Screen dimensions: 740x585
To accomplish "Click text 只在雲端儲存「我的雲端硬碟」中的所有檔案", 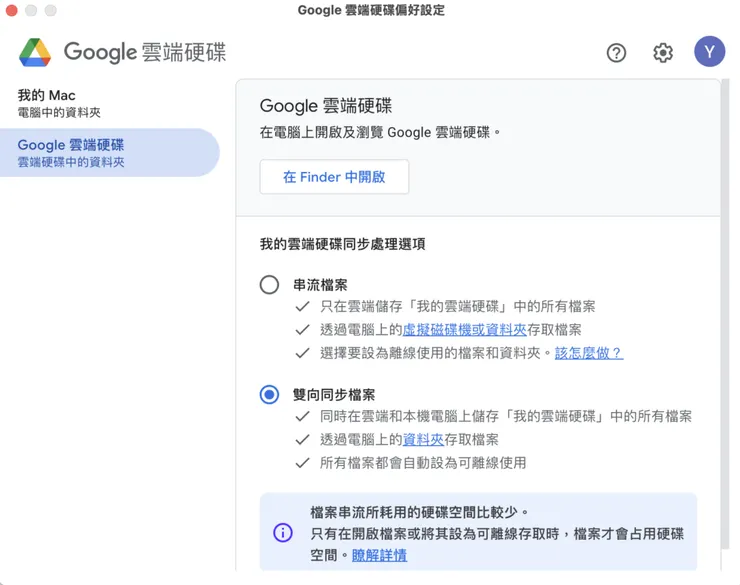I will coord(457,307).
